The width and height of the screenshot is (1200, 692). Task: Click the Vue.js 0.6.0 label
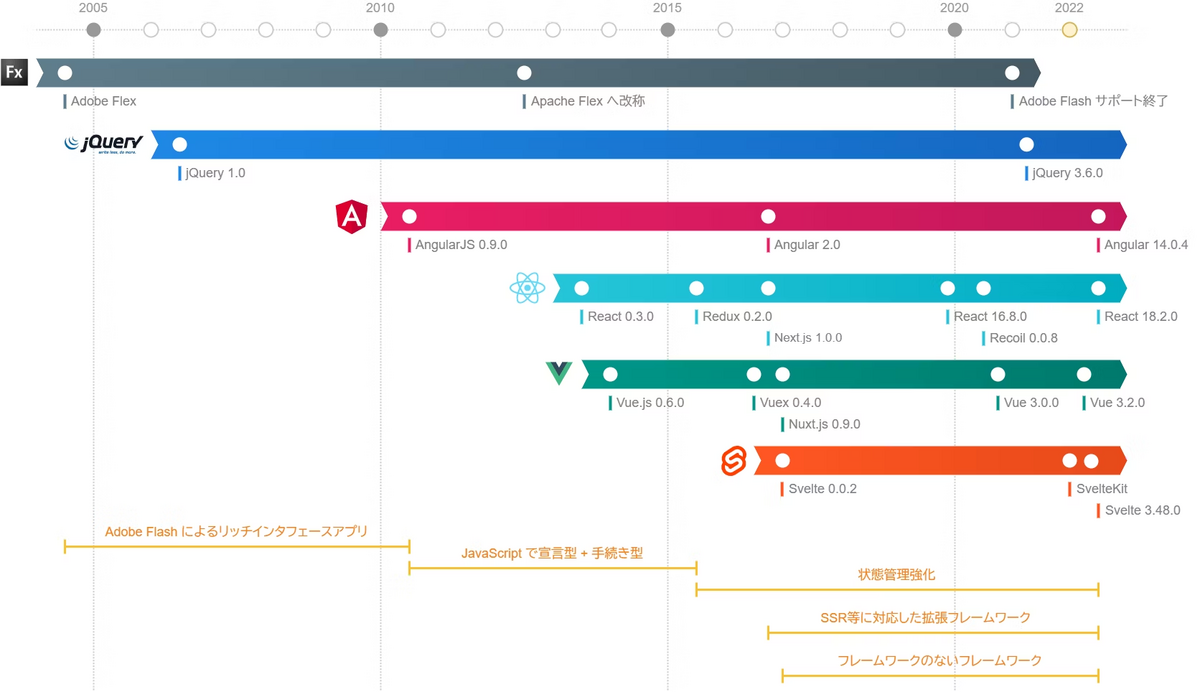coord(650,403)
